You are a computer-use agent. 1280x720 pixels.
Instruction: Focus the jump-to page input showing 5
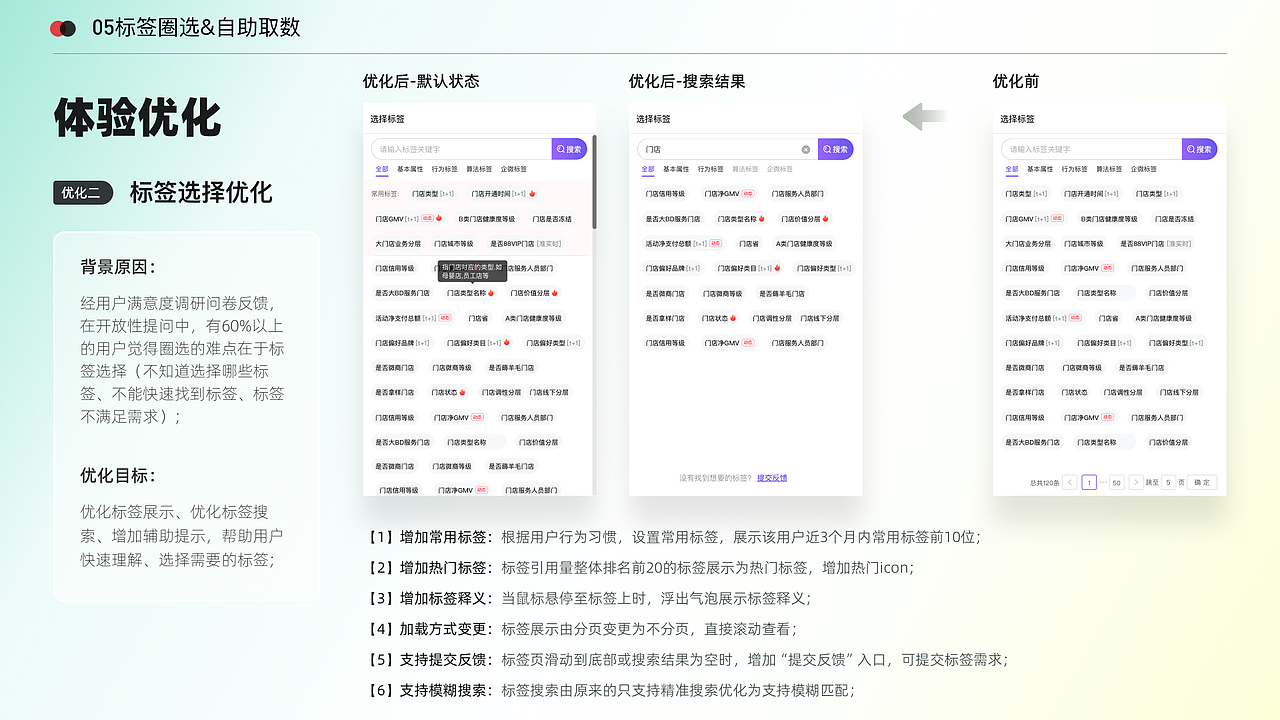click(1168, 482)
